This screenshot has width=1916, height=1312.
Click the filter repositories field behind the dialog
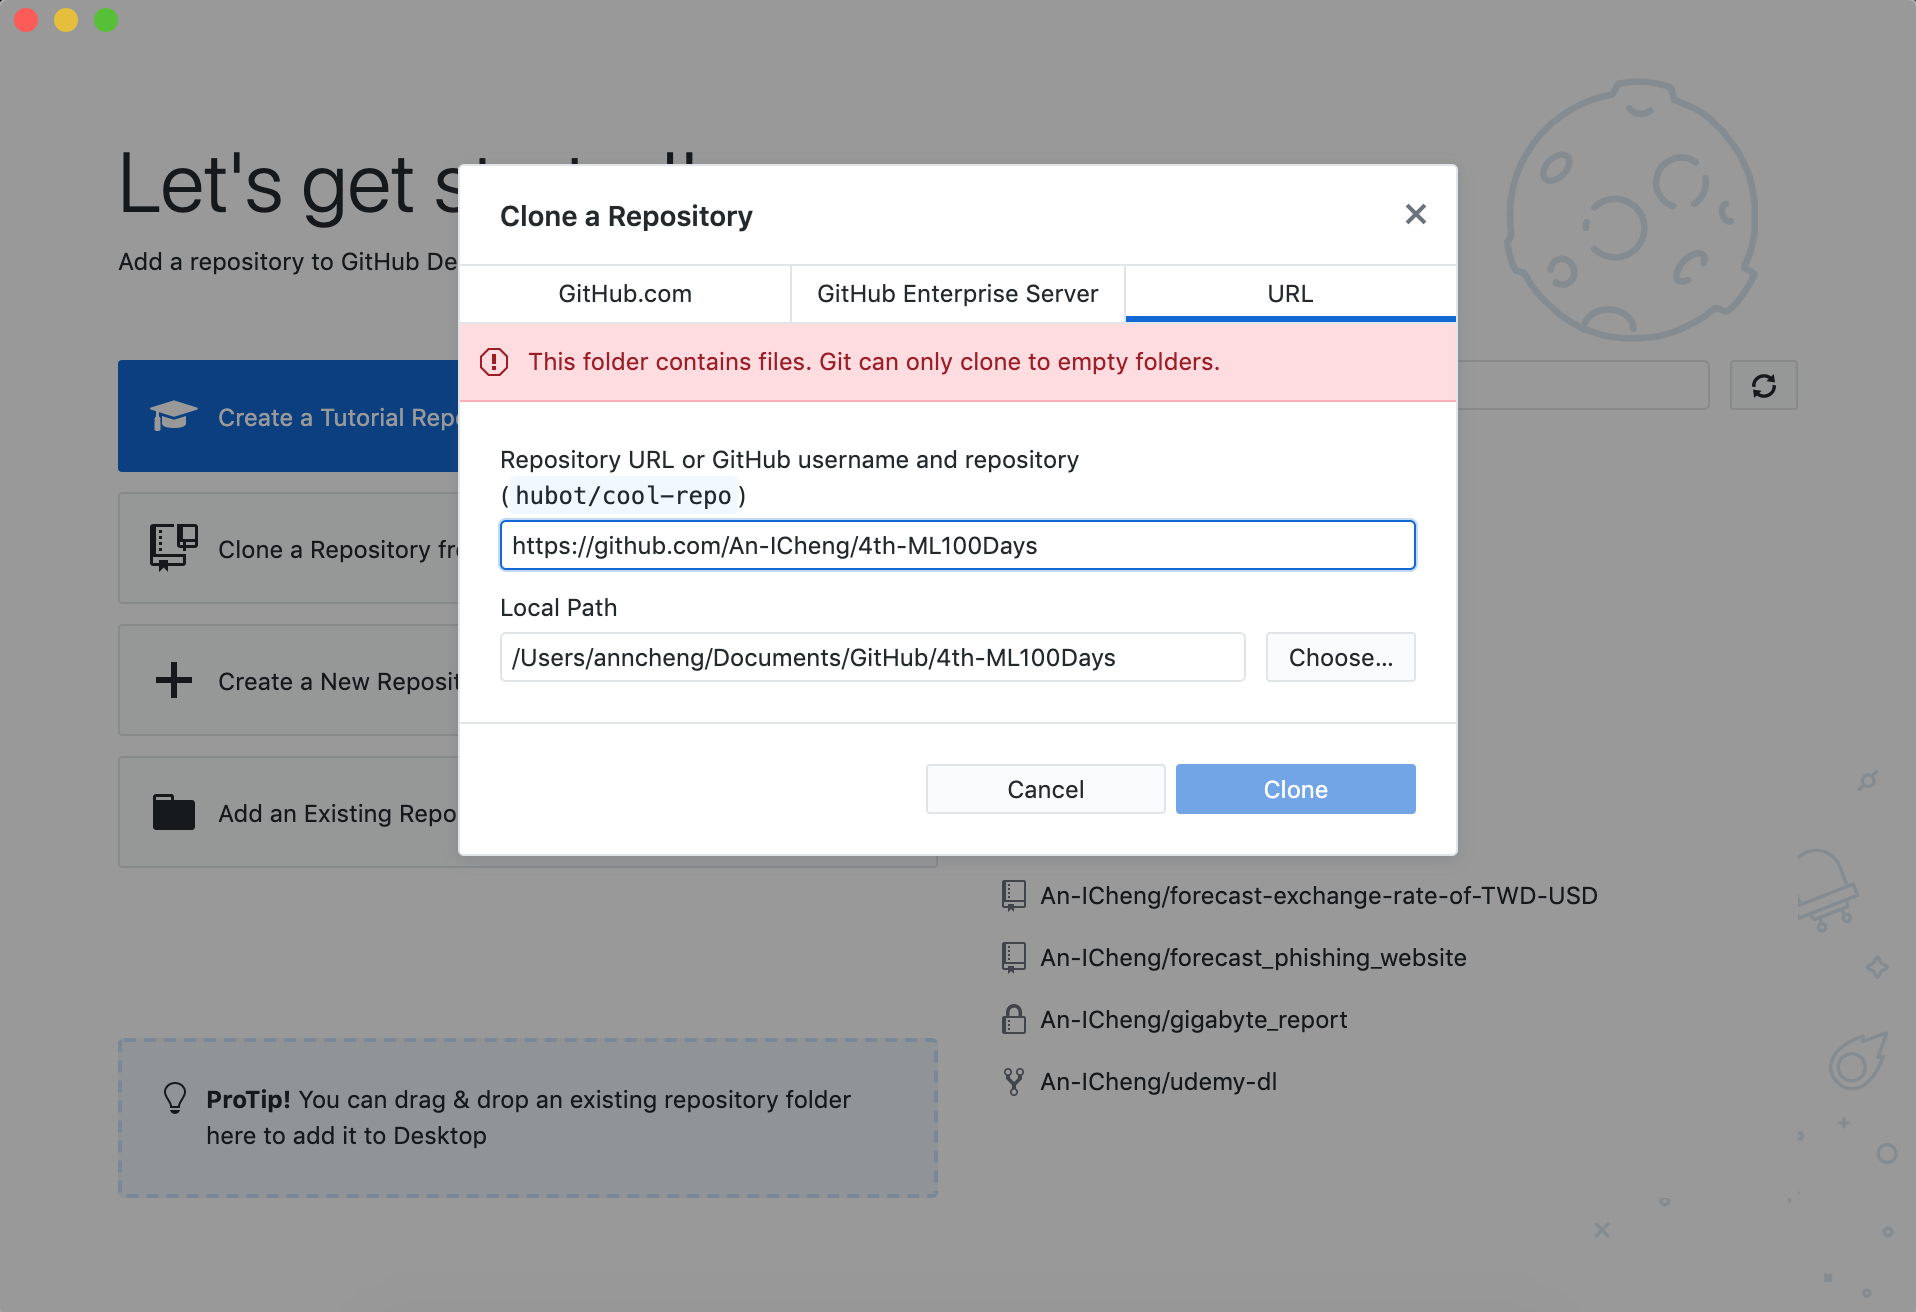click(x=1583, y=385)
